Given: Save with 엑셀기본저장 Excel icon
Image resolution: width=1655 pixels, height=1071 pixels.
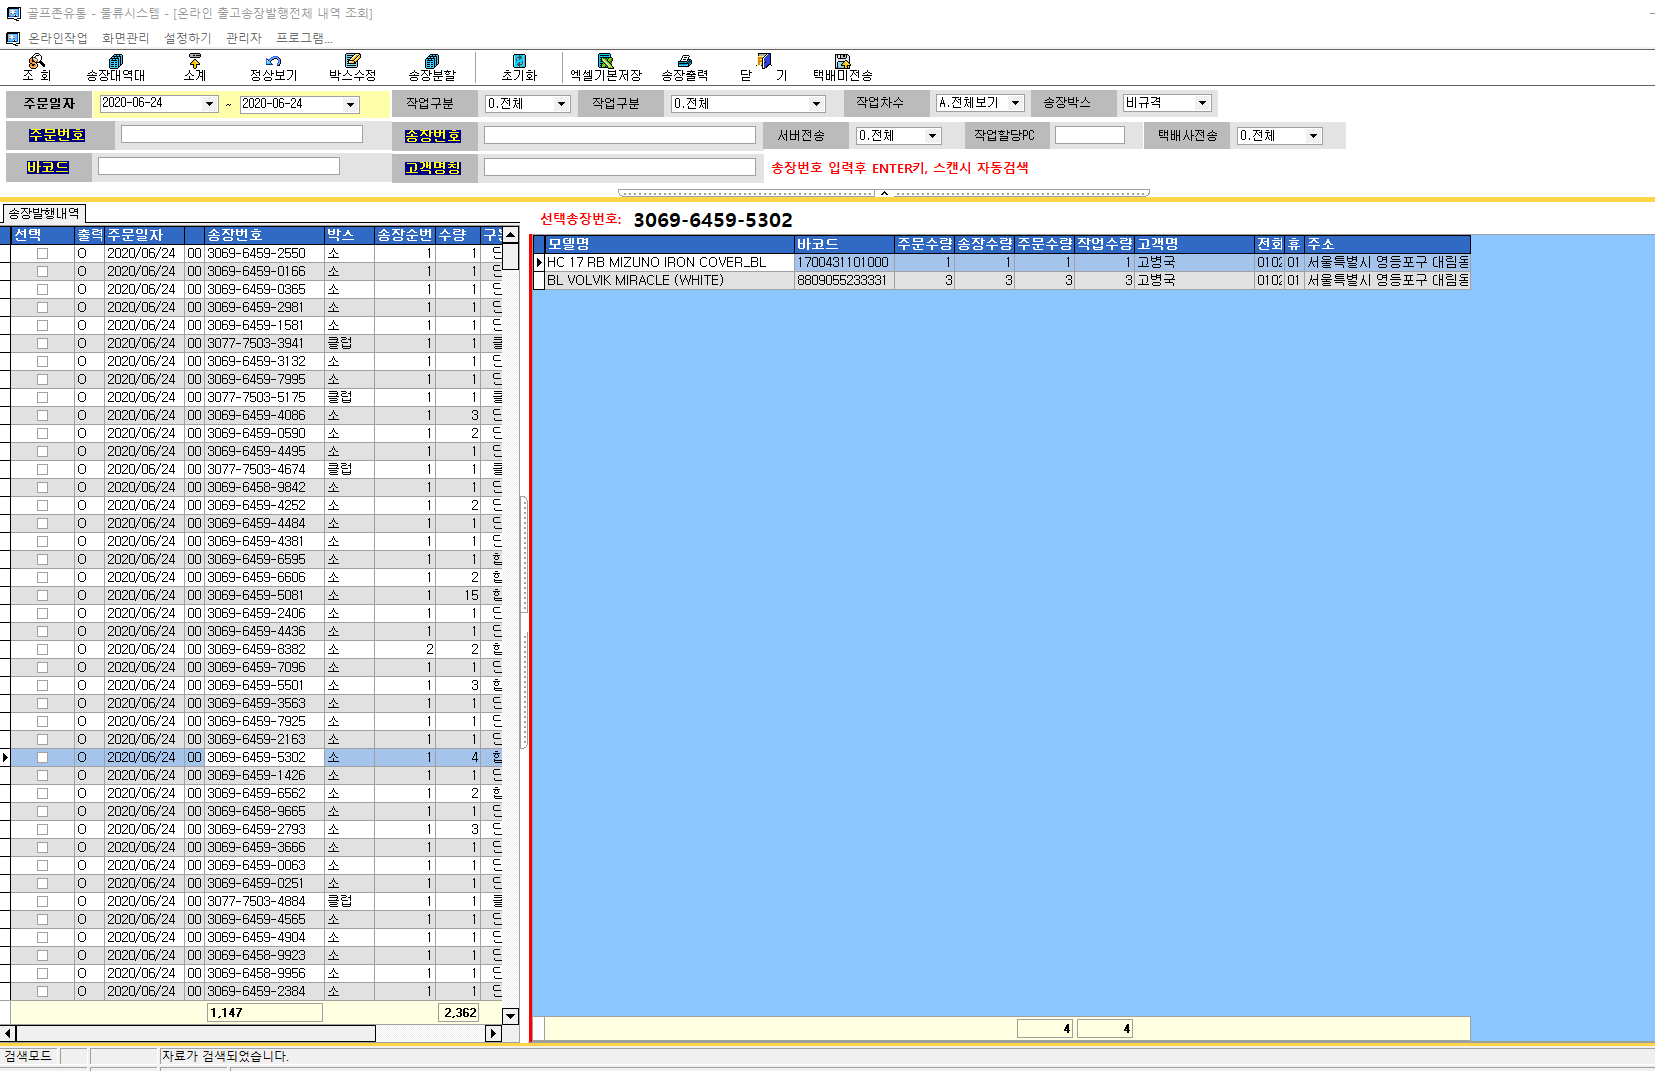Looking at the screenshot, I should (x=605, y=67).
